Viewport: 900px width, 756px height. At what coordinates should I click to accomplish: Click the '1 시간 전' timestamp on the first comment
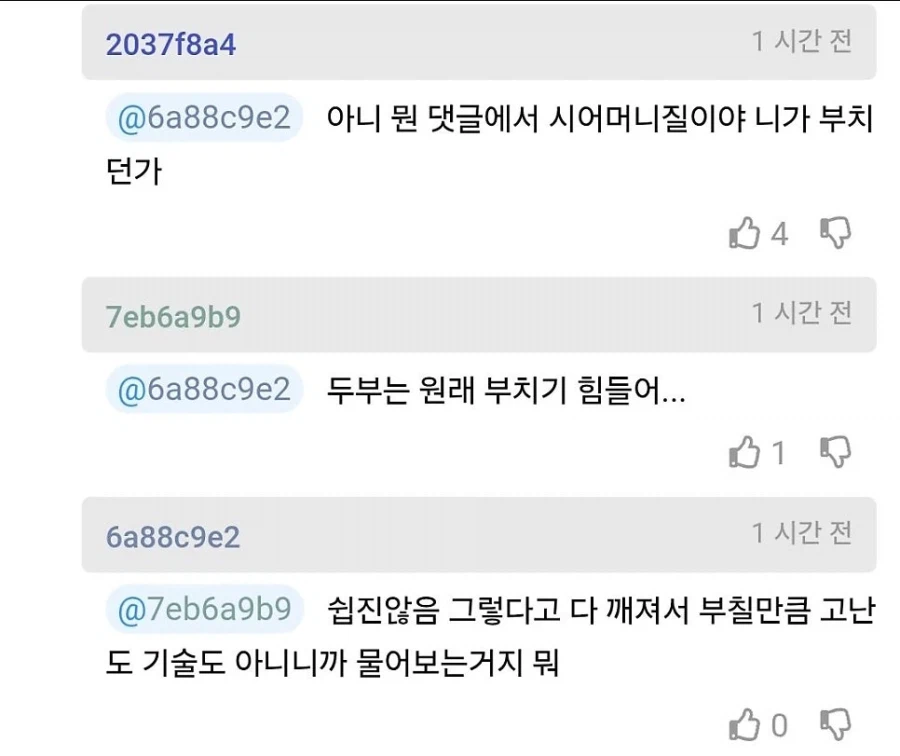click(x=800, y=43)
